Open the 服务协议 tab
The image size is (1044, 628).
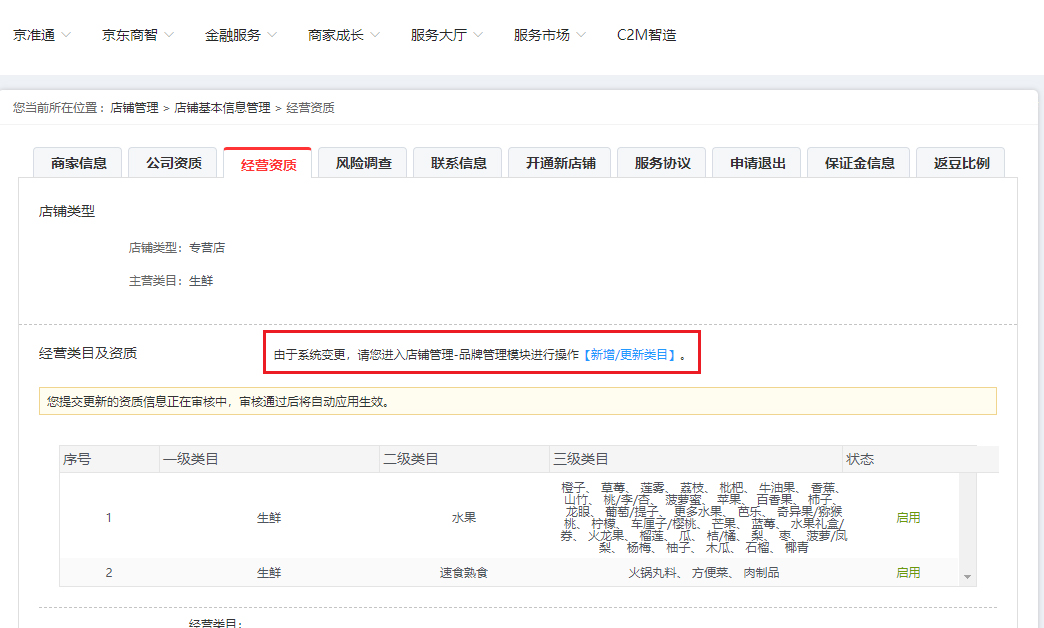click(x=662, y=162)
